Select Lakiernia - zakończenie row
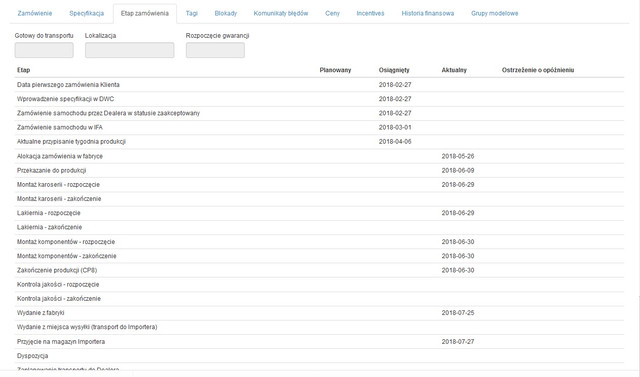Viewport: 640px width, 377px height. (x=319, y=227)
